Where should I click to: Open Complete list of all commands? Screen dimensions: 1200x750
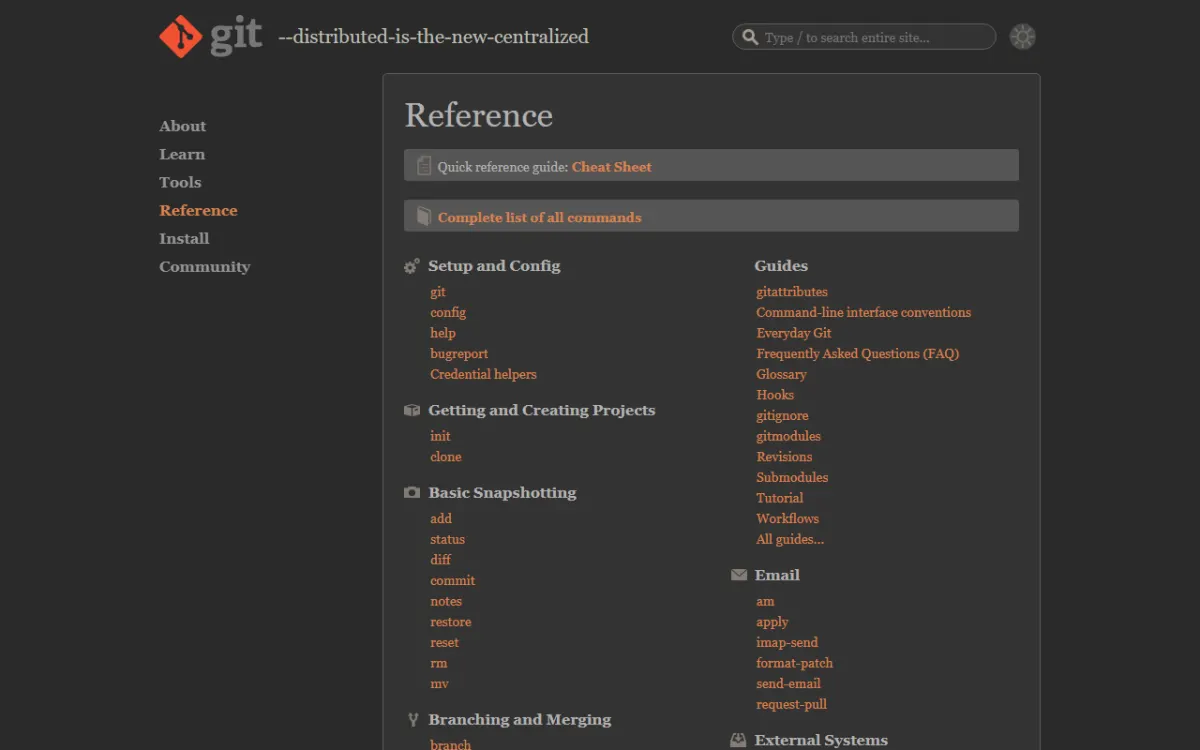pos(539,217)
